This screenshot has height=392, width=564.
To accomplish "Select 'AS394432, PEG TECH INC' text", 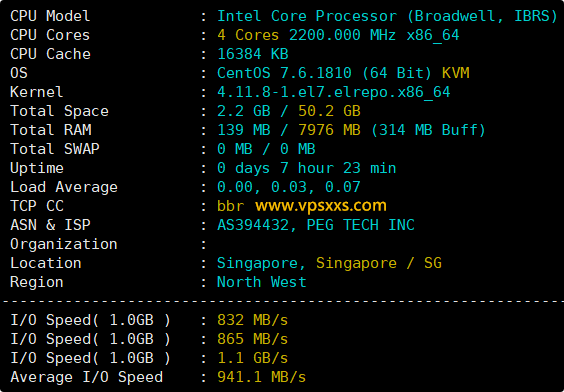I will pyautogui.click(x=316, y=225).
